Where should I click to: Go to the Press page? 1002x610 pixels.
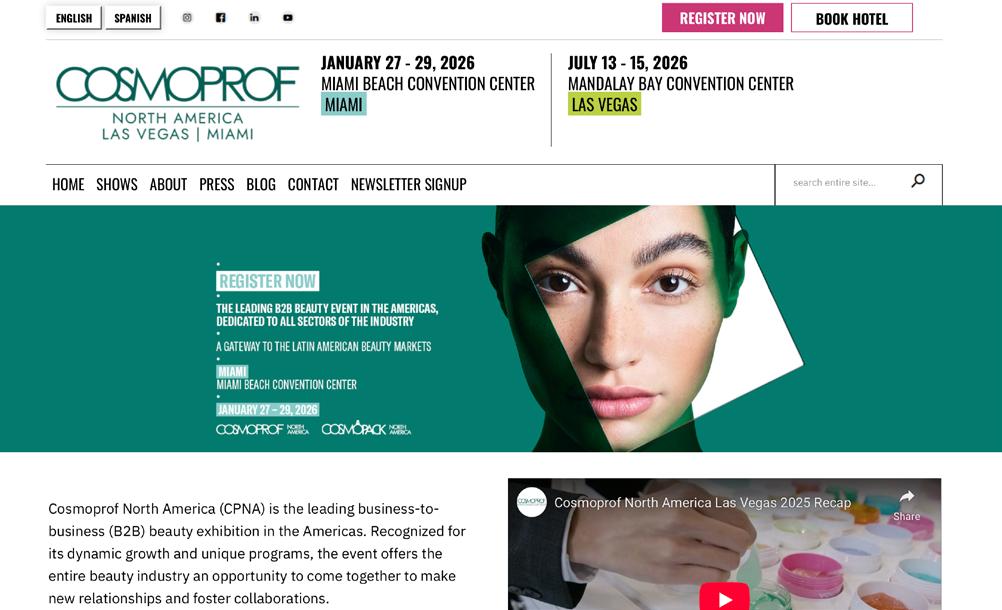pos(217,185)
